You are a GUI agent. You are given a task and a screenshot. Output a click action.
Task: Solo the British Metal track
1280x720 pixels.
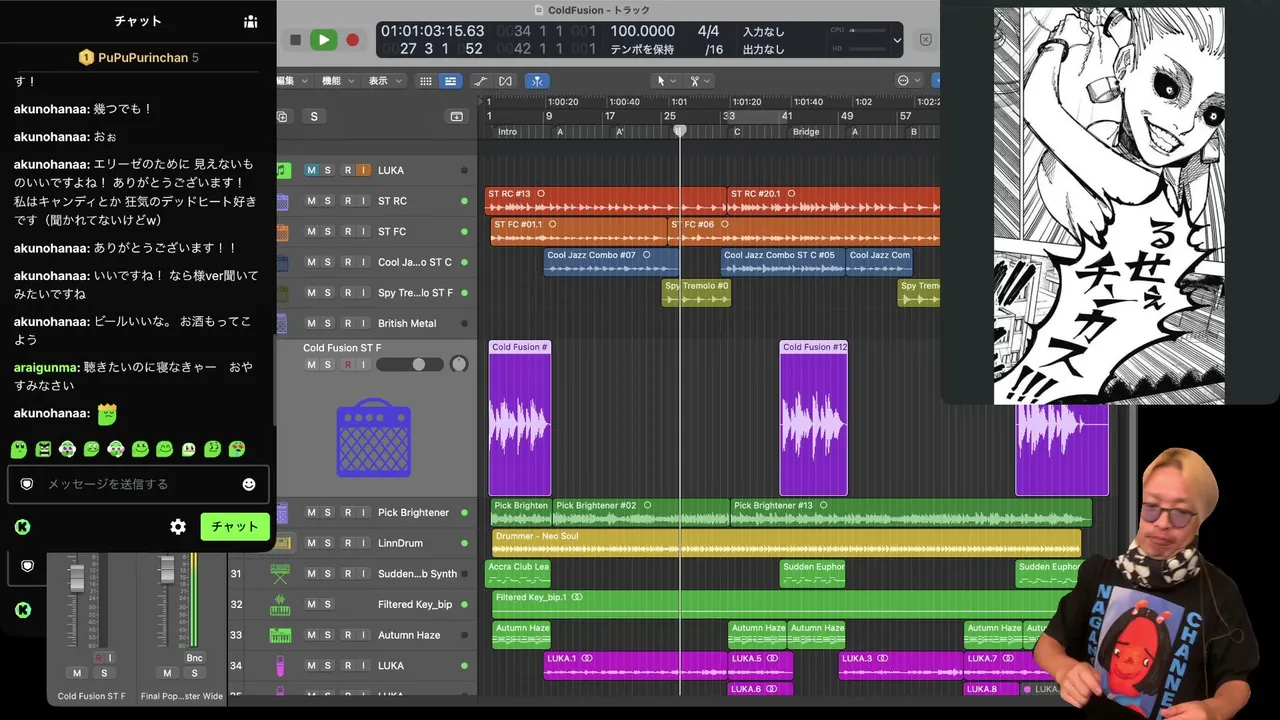(327, 323)
